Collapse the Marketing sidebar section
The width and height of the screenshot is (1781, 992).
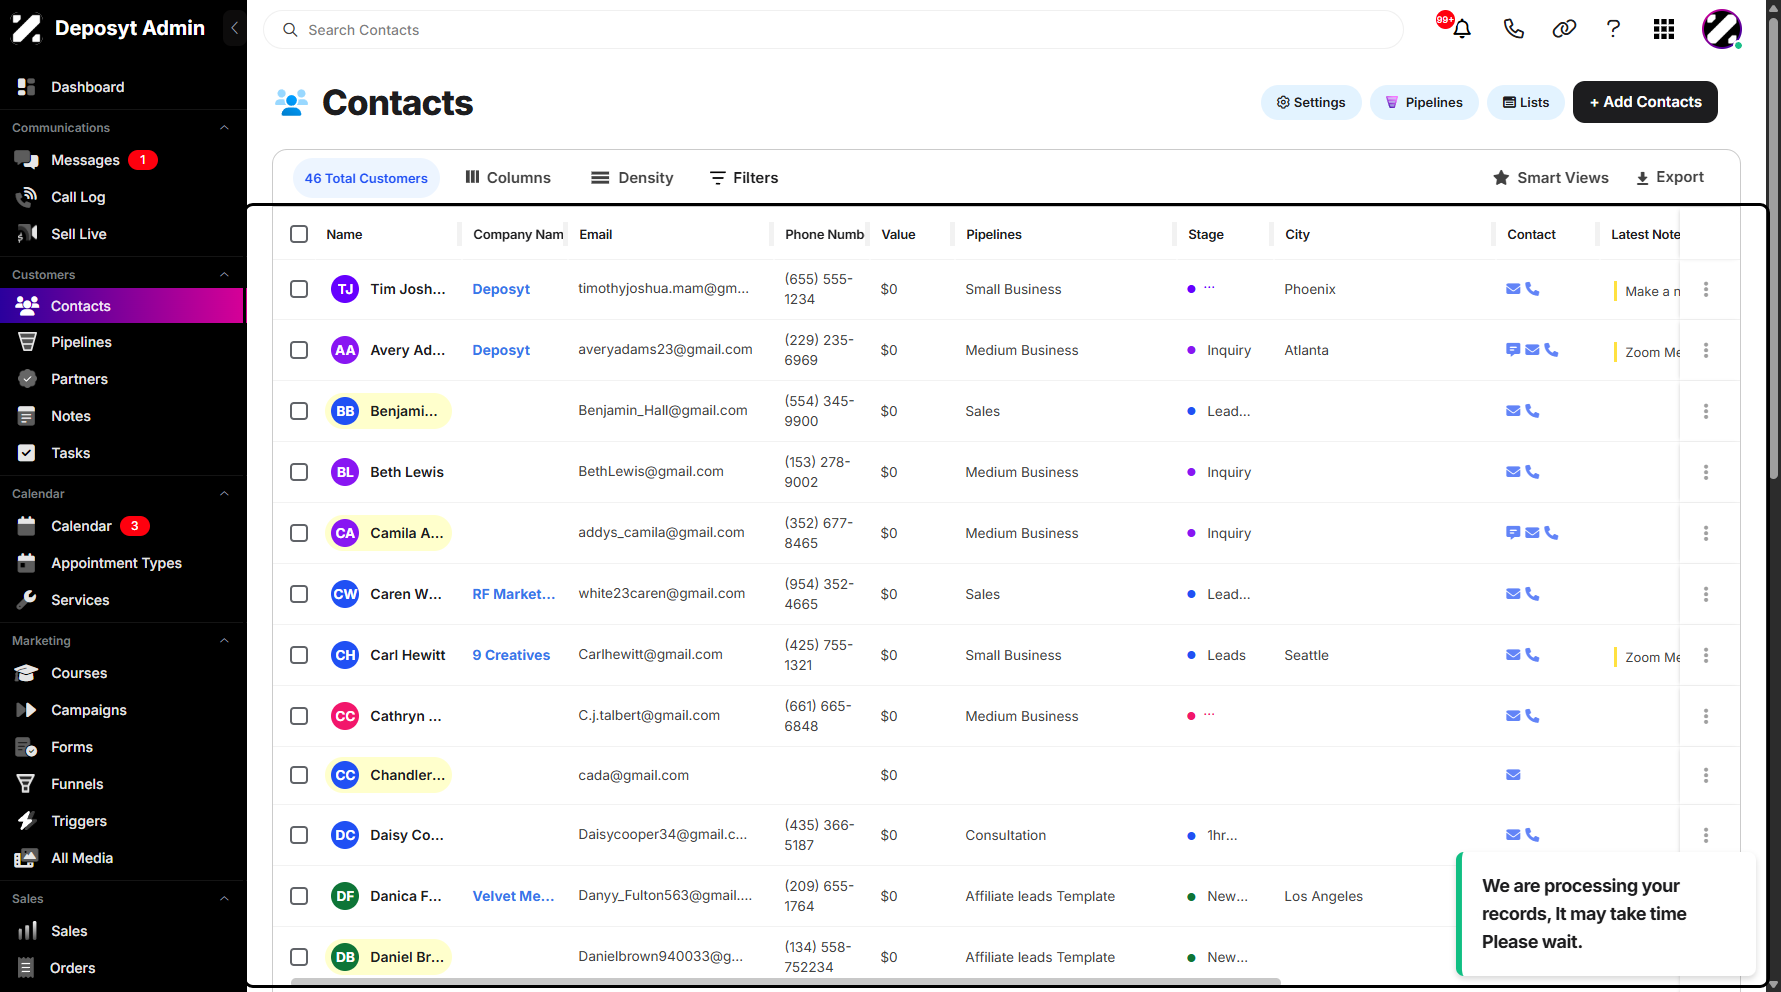pyautogui.click(x=224, y=641)
